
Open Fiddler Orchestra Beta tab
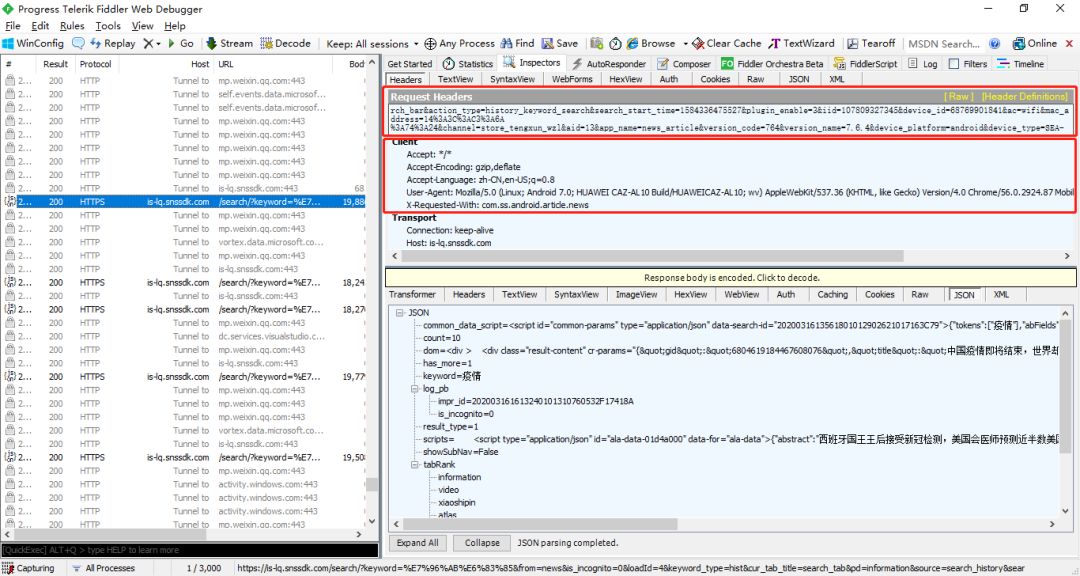pyautogui.click(x=772, y=63)
